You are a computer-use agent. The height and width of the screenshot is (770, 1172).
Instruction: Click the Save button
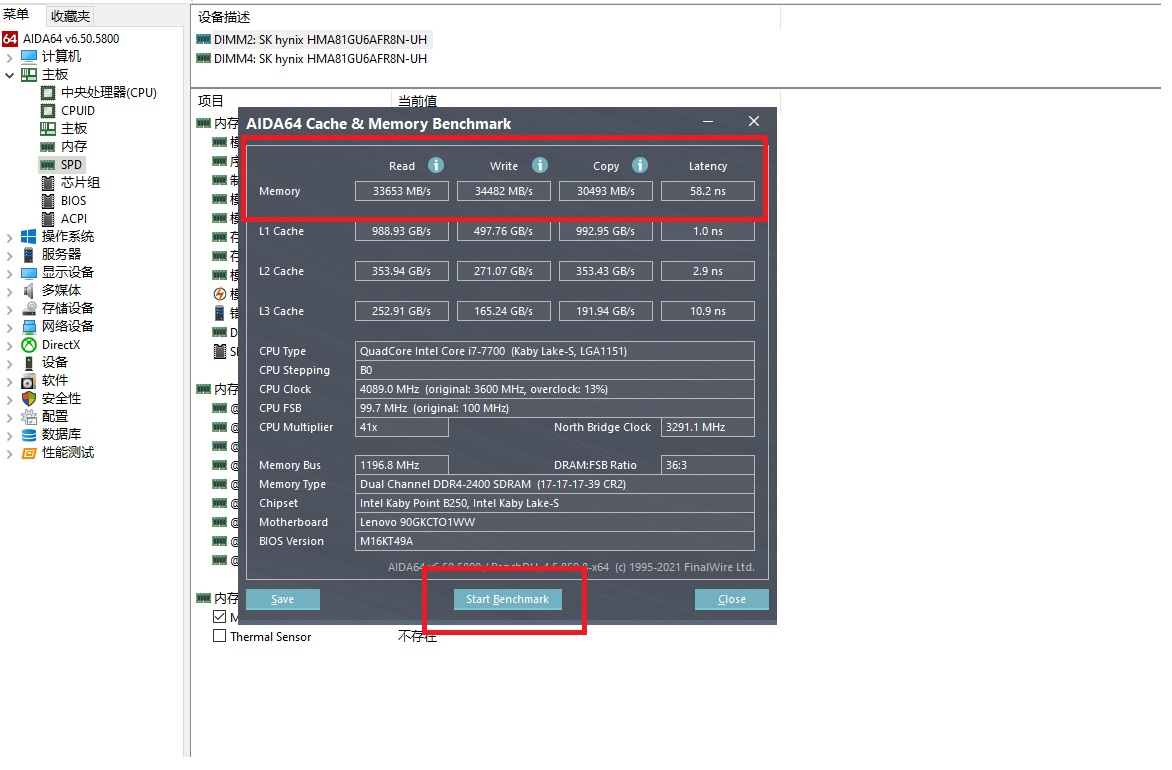[283, 599]
